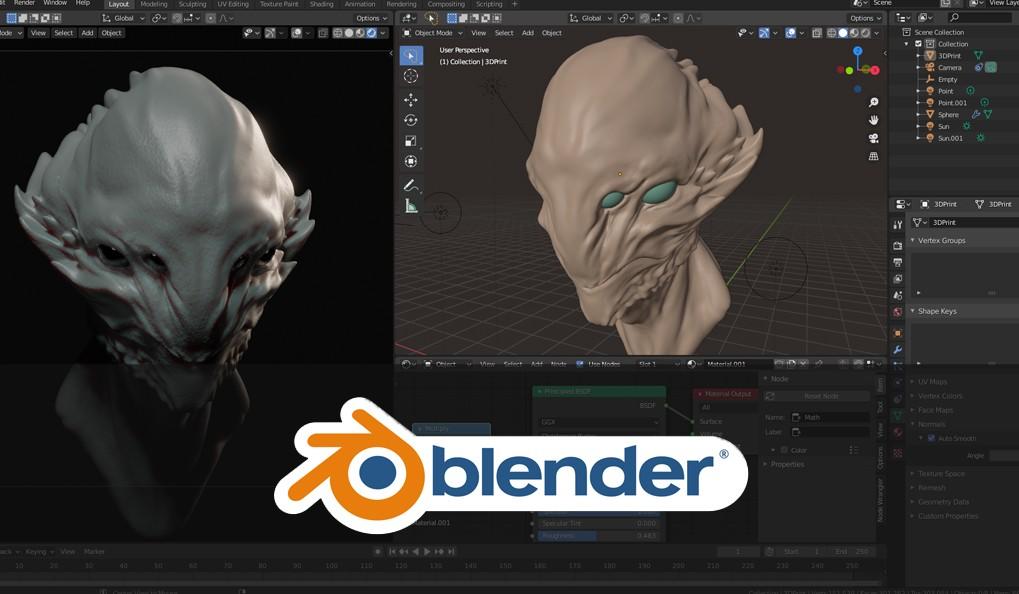Open Global orientation dropdown in right viewport
Image resolution: width=1019 pixels, height=594 pixels.
[591, 18]
